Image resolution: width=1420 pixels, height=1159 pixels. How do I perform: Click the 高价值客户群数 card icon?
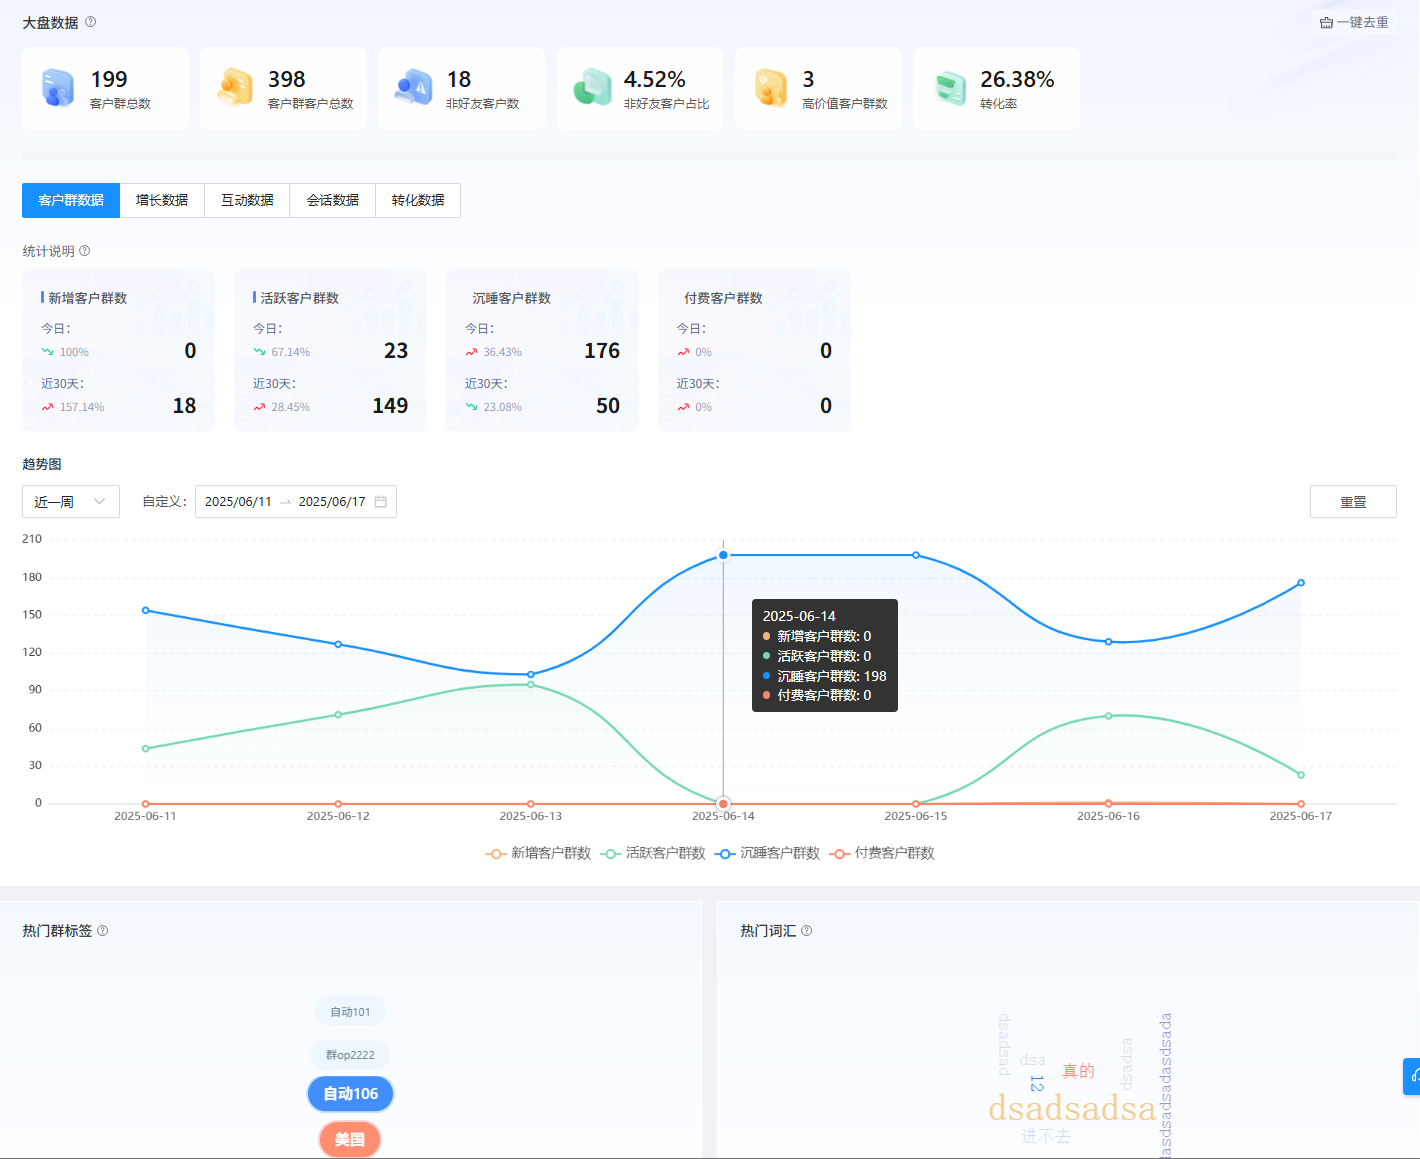tap(770, 88)
